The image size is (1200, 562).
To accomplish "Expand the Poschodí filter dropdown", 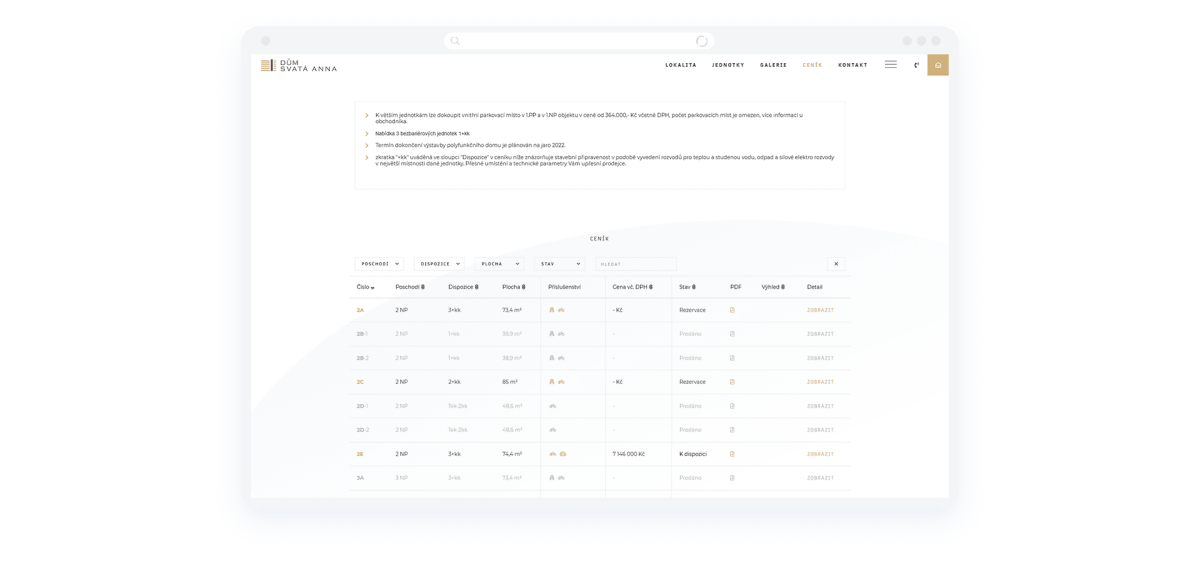I will click(x=379, y=264).
